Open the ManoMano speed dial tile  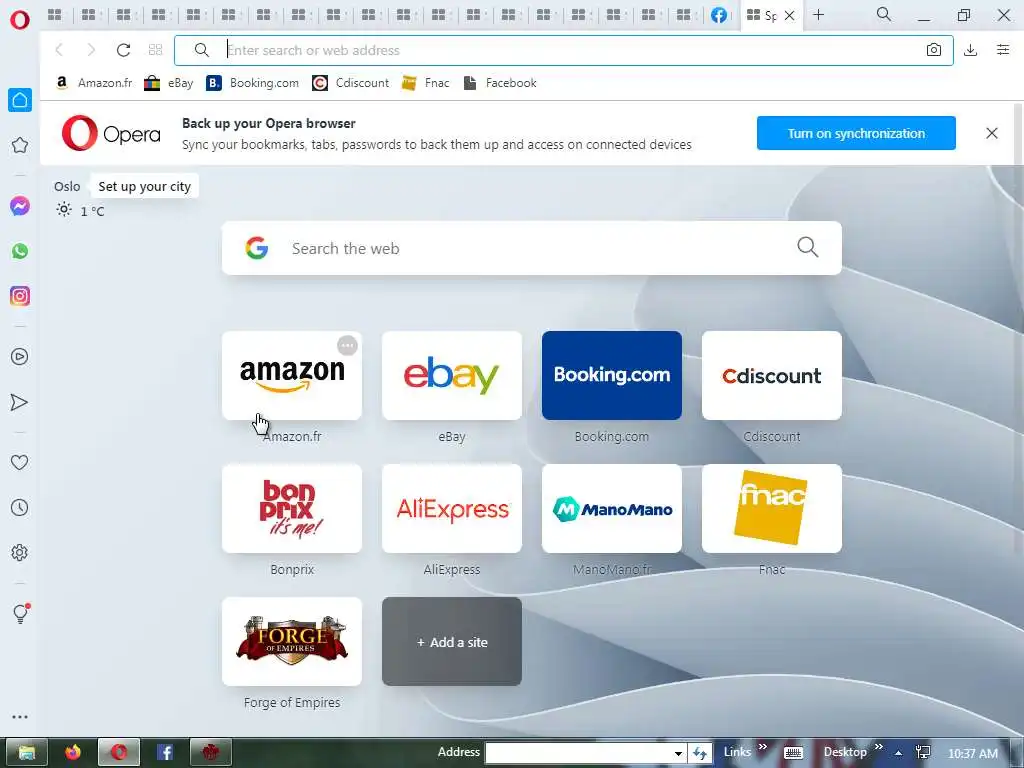tap(612, 509)
